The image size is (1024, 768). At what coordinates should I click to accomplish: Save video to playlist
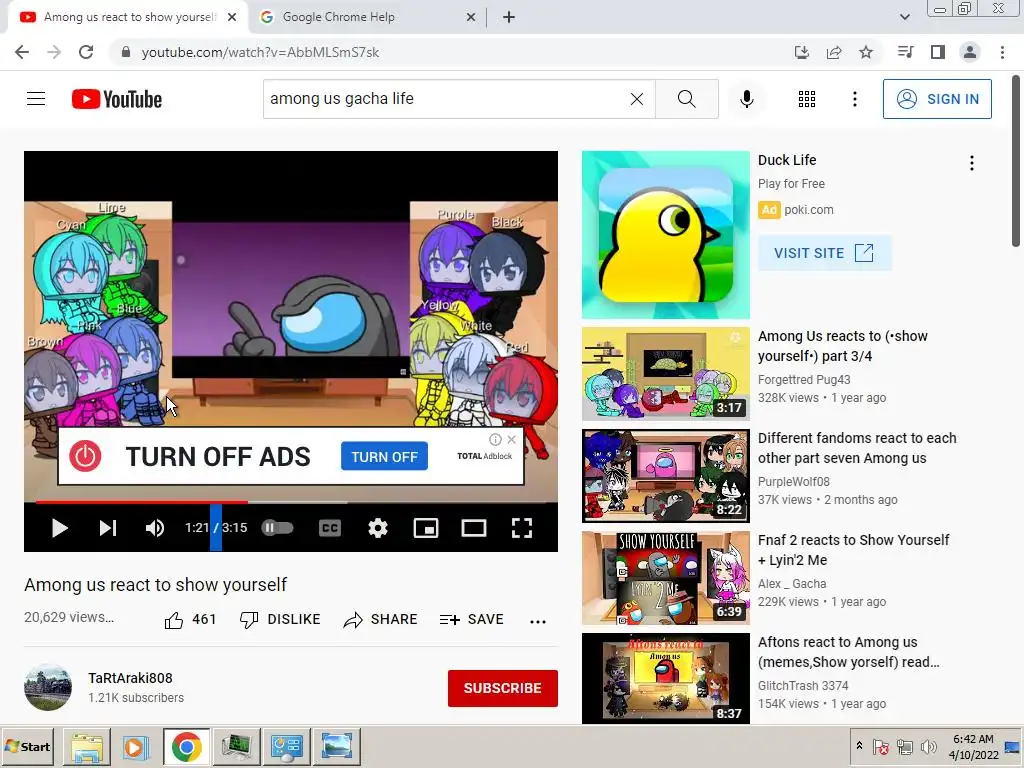(472, 619)
